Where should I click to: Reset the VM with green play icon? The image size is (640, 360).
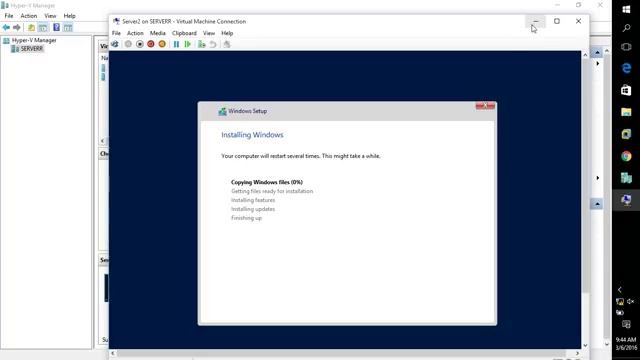(188, 44)
